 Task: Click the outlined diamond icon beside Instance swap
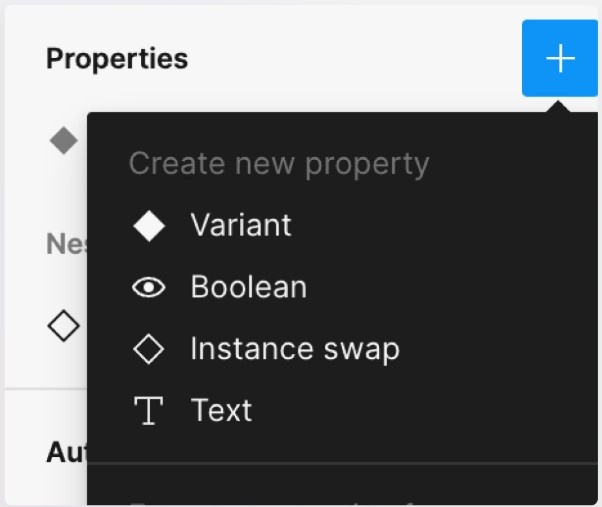coord(149,349)
